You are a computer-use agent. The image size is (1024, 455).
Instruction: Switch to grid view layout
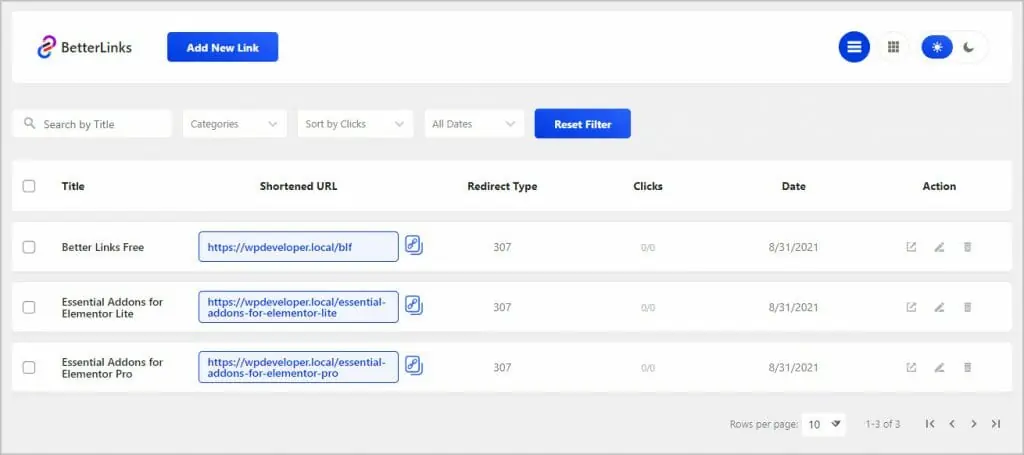(x=893, y=47)
